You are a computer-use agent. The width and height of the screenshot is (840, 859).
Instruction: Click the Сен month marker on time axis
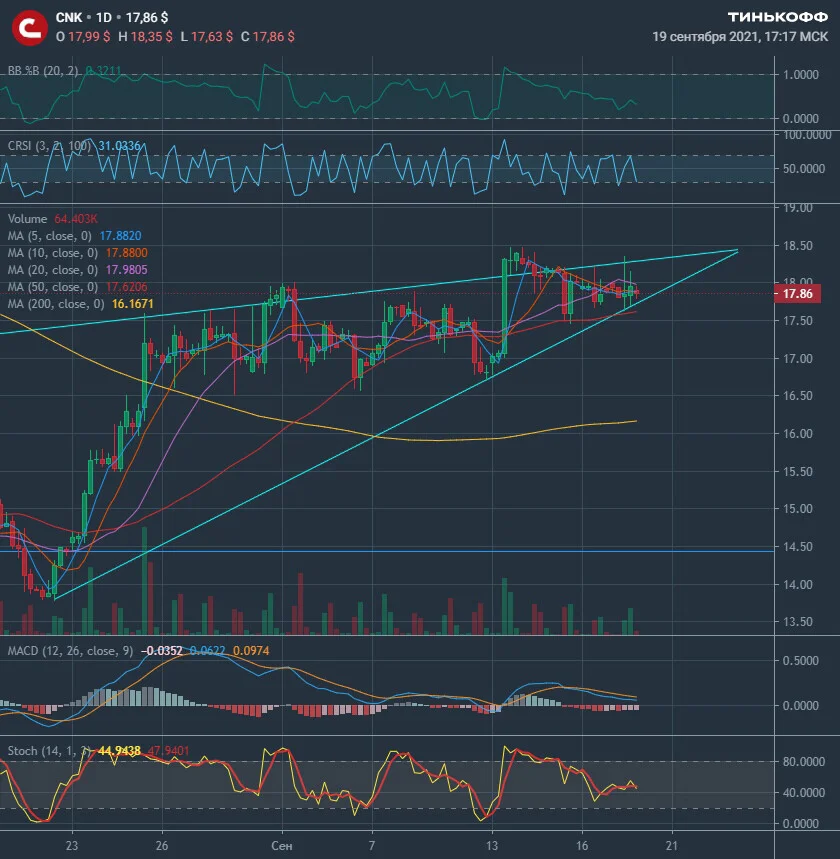click(x=282, y=845)
